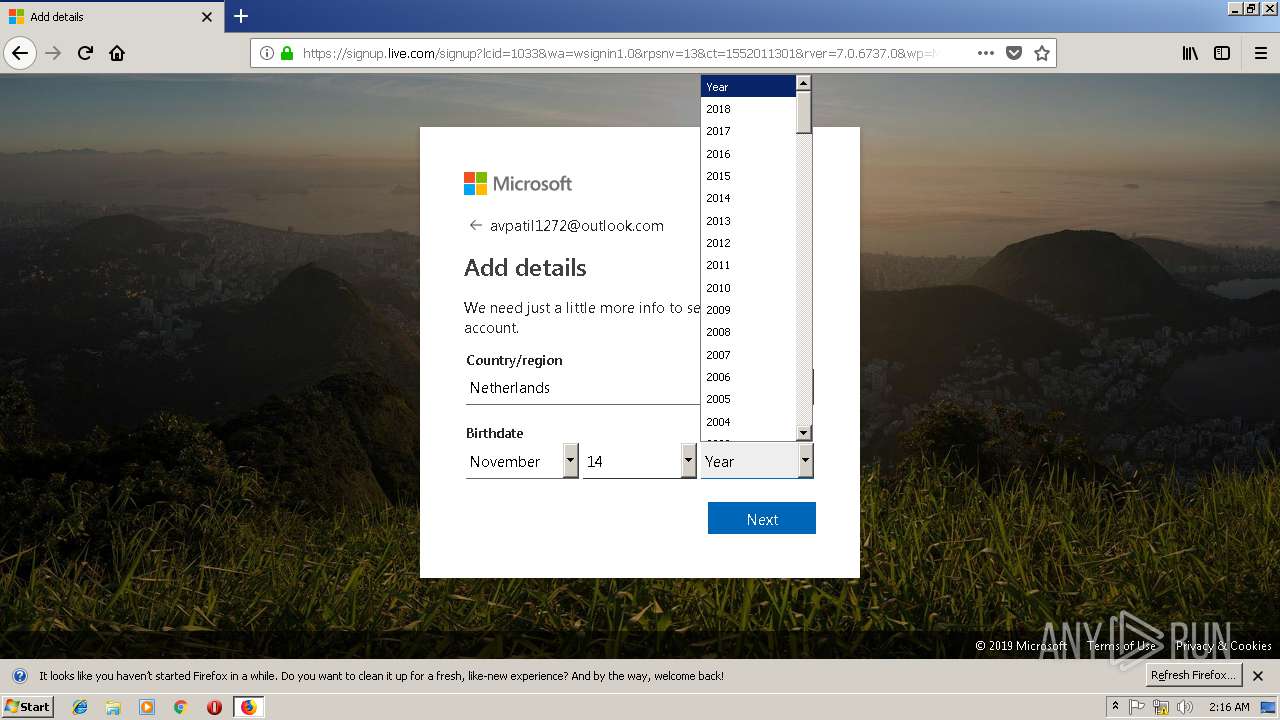Viewport: 1280px width, 720px height.
Task: Open the taskbar file explorer folder
Action: 113,707
